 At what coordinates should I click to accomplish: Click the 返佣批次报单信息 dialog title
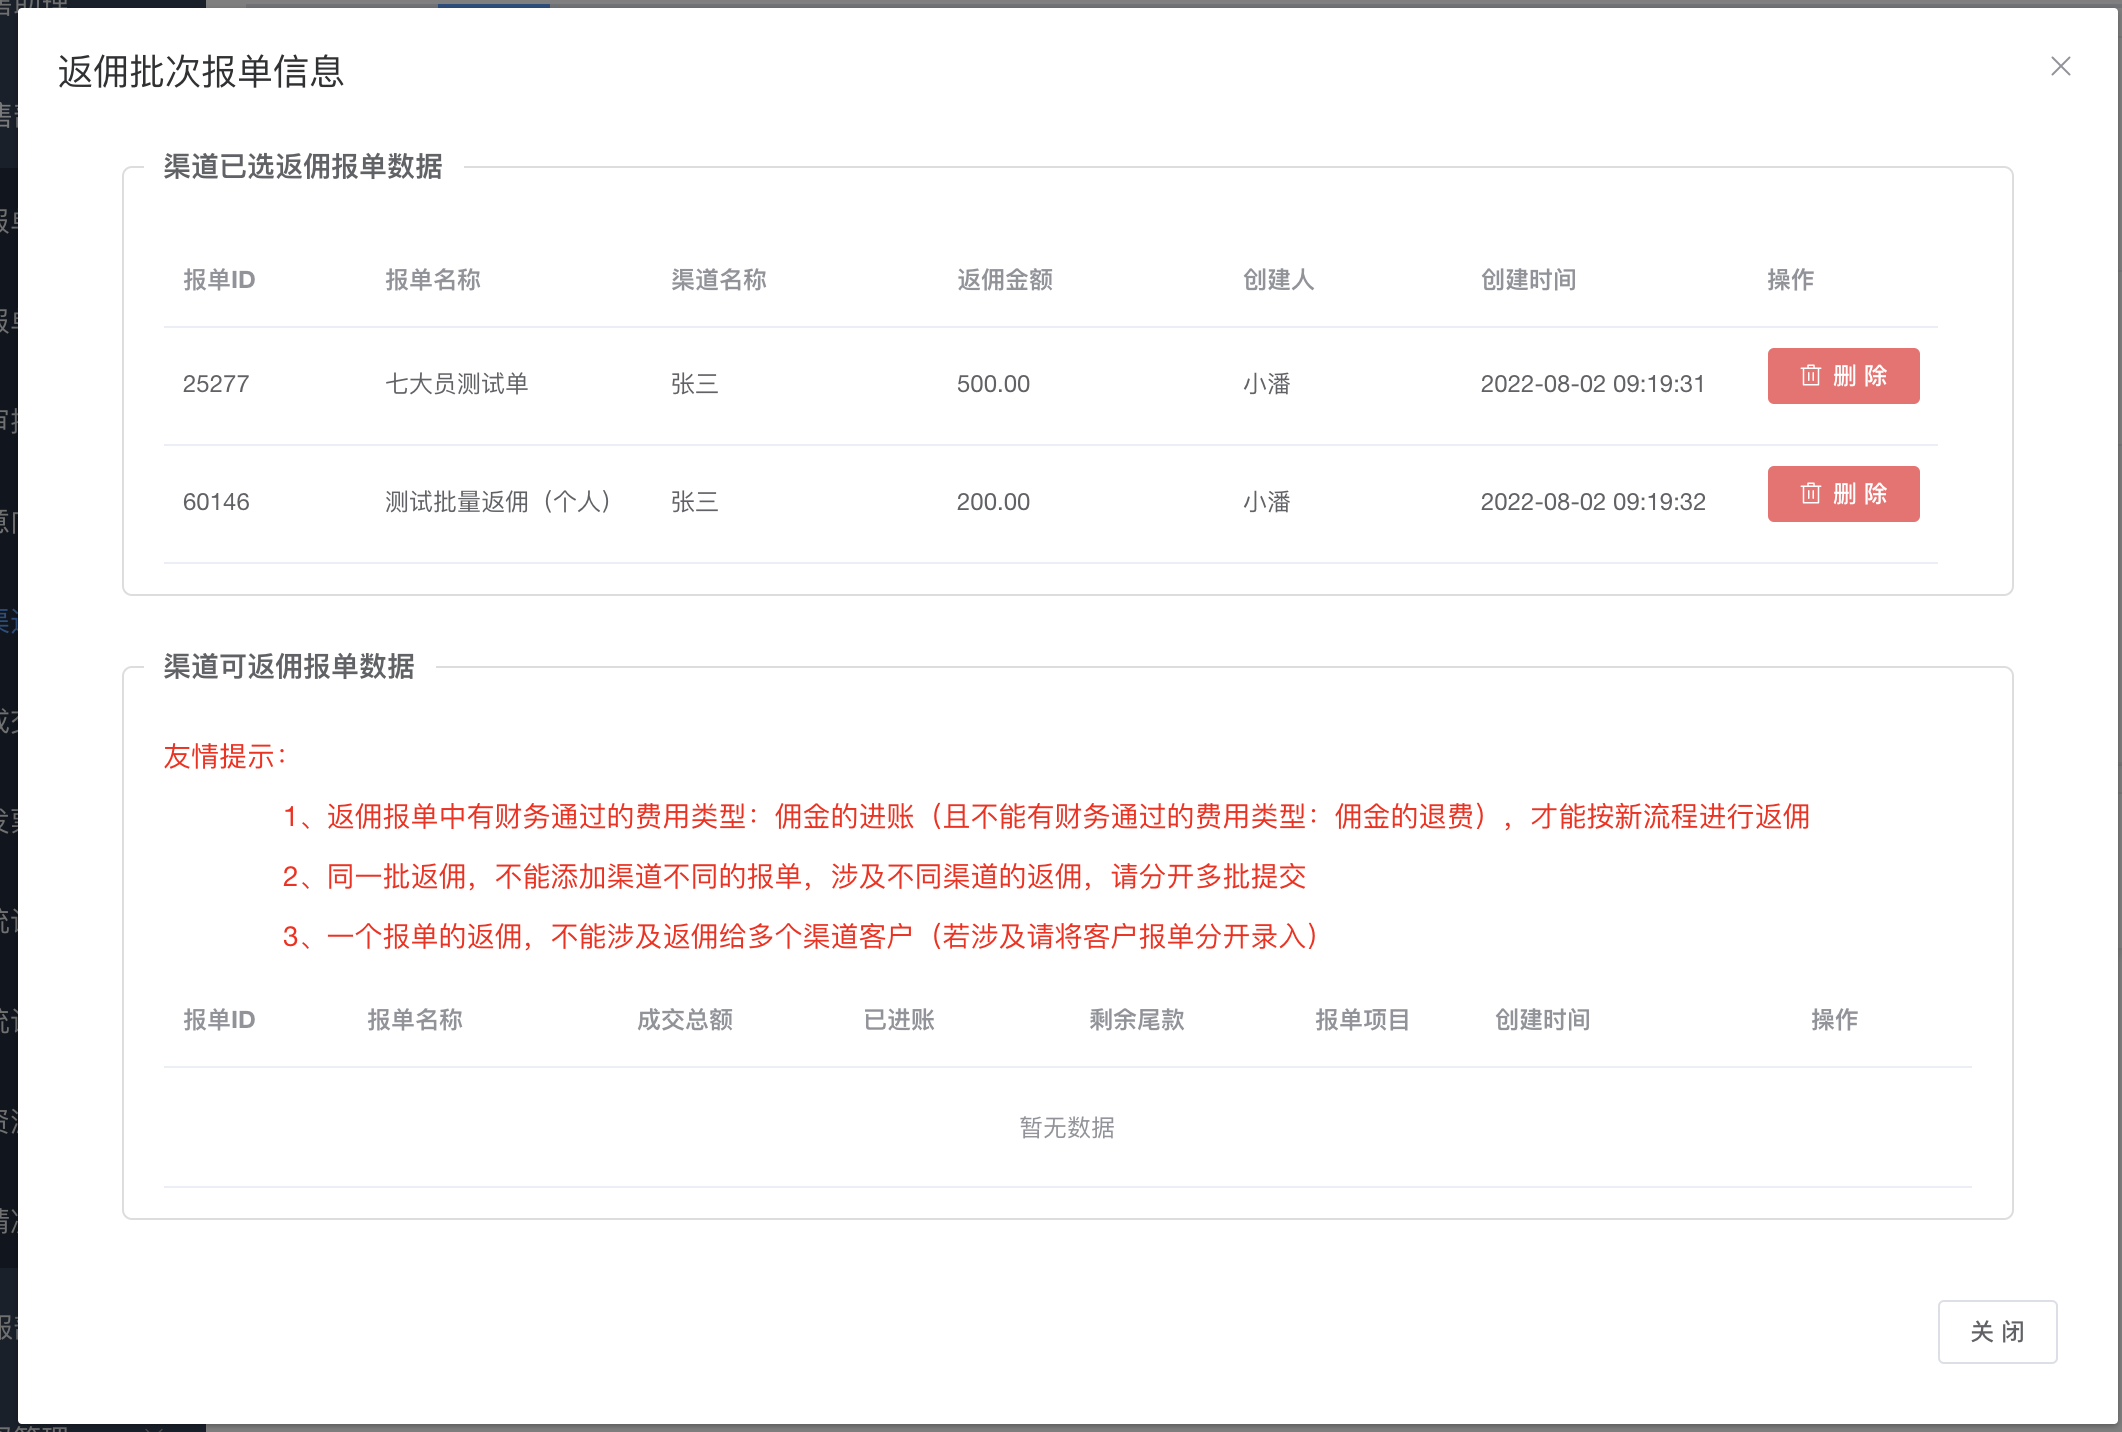coord(201,72)
